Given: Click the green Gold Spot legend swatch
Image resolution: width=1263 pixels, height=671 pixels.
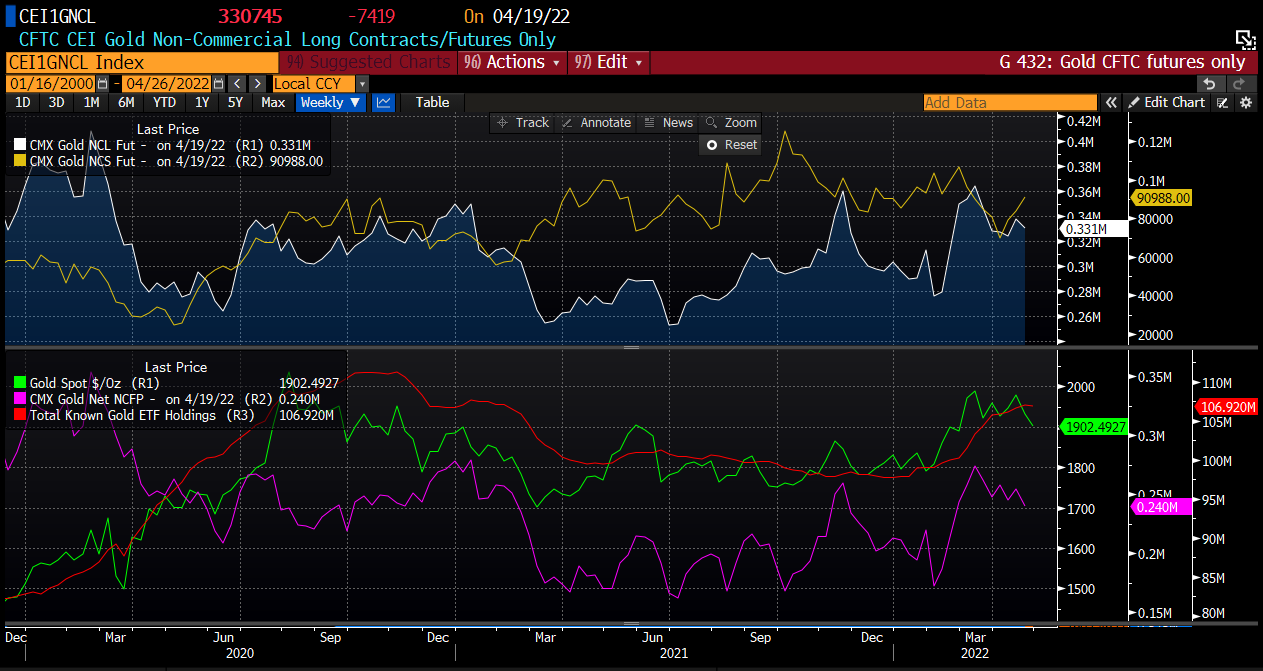Looking at the screenshot, I should 20,383.
